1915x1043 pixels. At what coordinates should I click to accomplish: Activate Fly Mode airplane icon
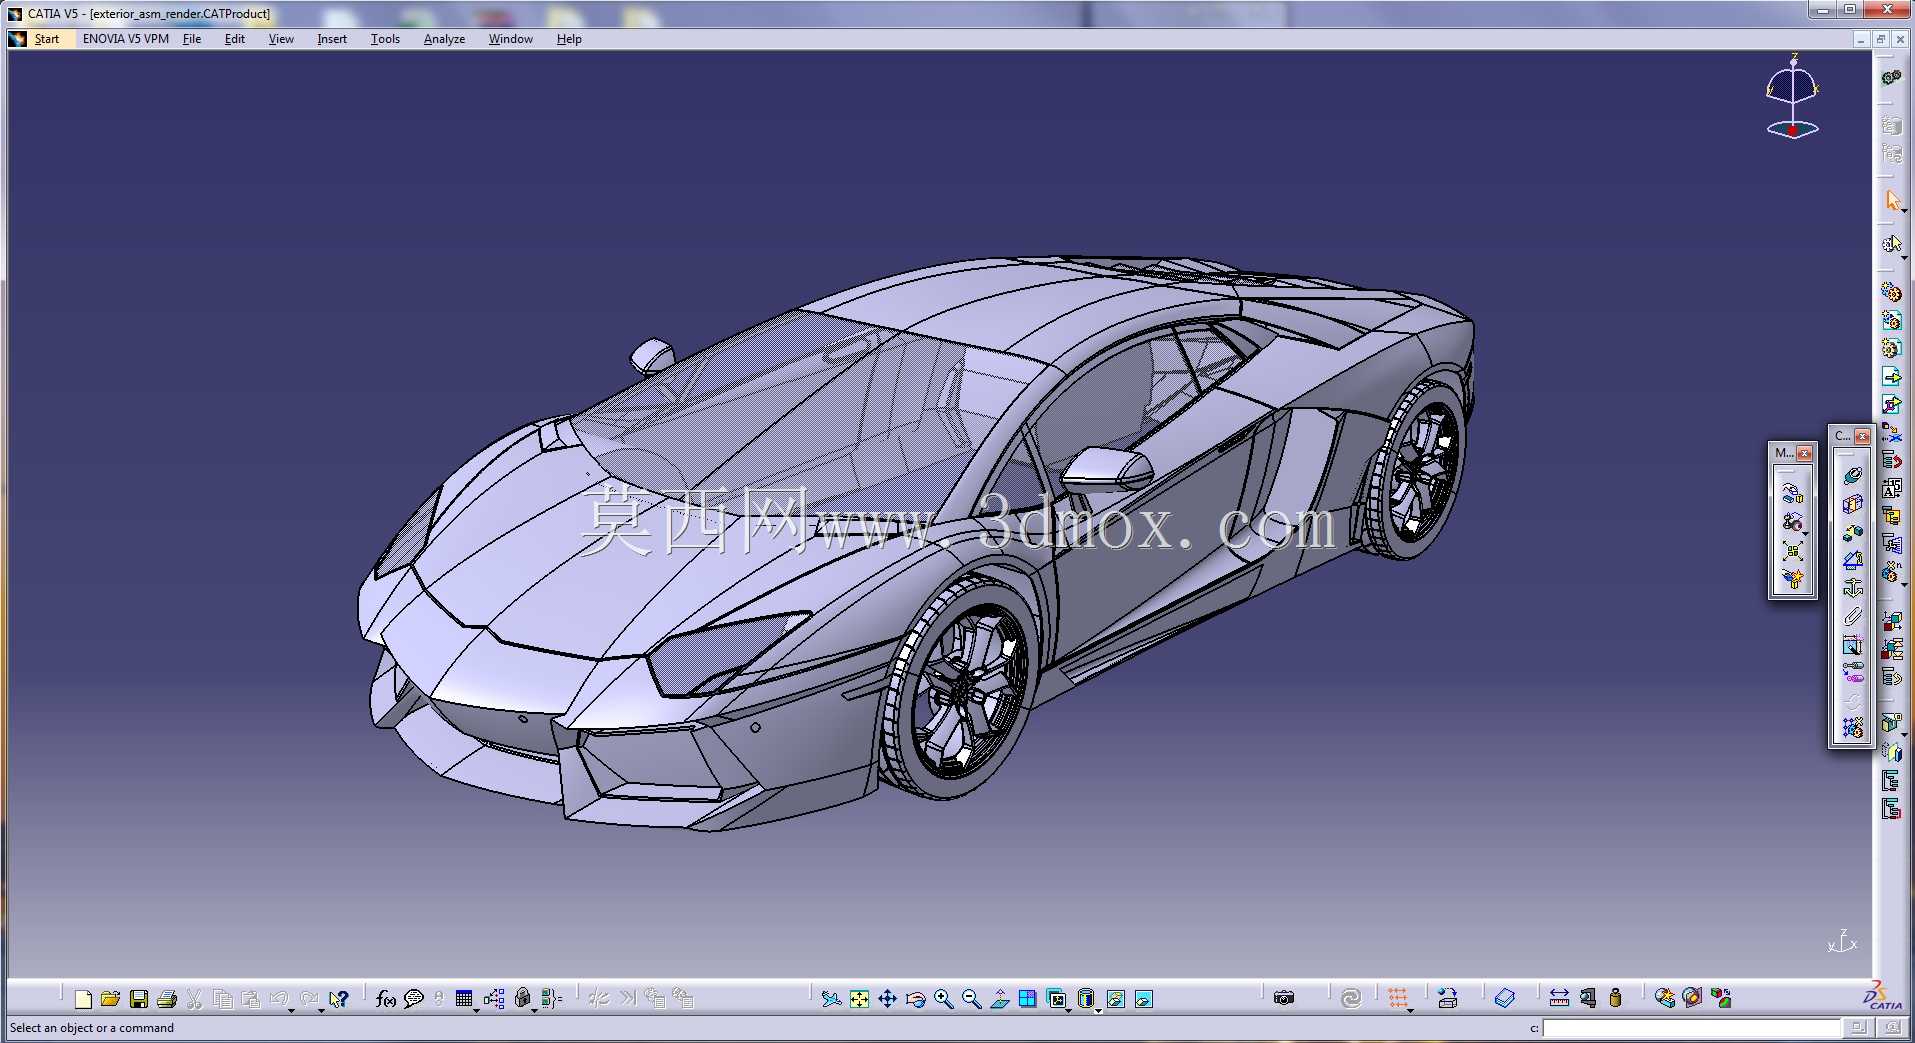[x=831, y=998]
